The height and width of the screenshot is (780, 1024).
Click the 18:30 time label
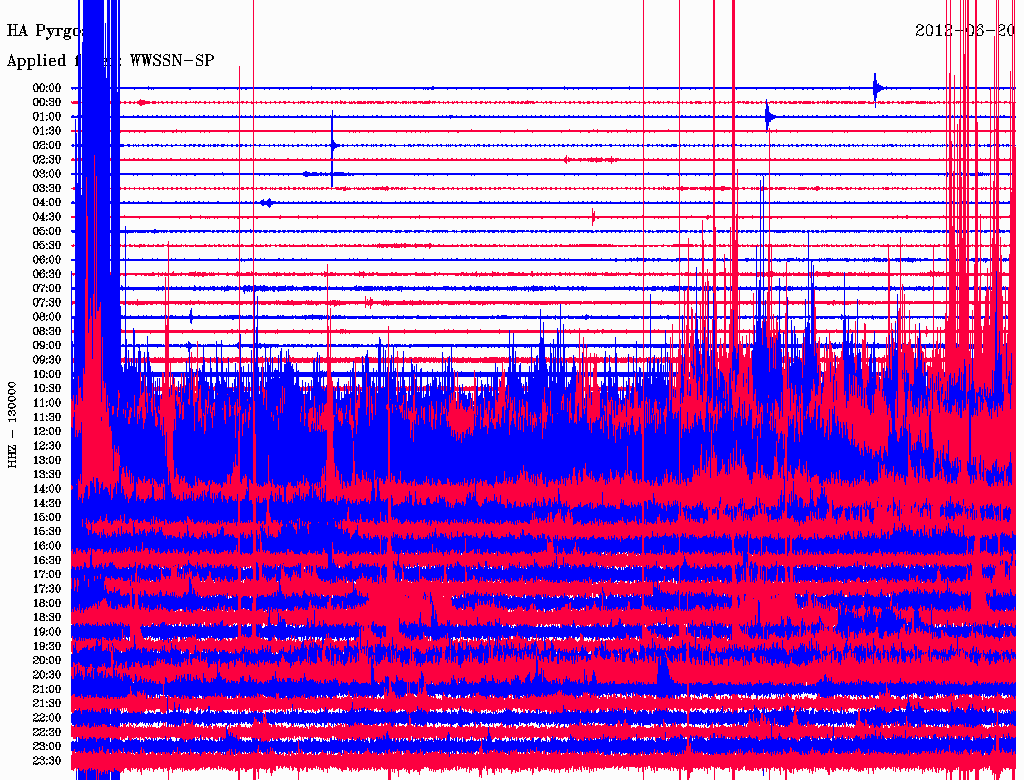click(47, 617)
